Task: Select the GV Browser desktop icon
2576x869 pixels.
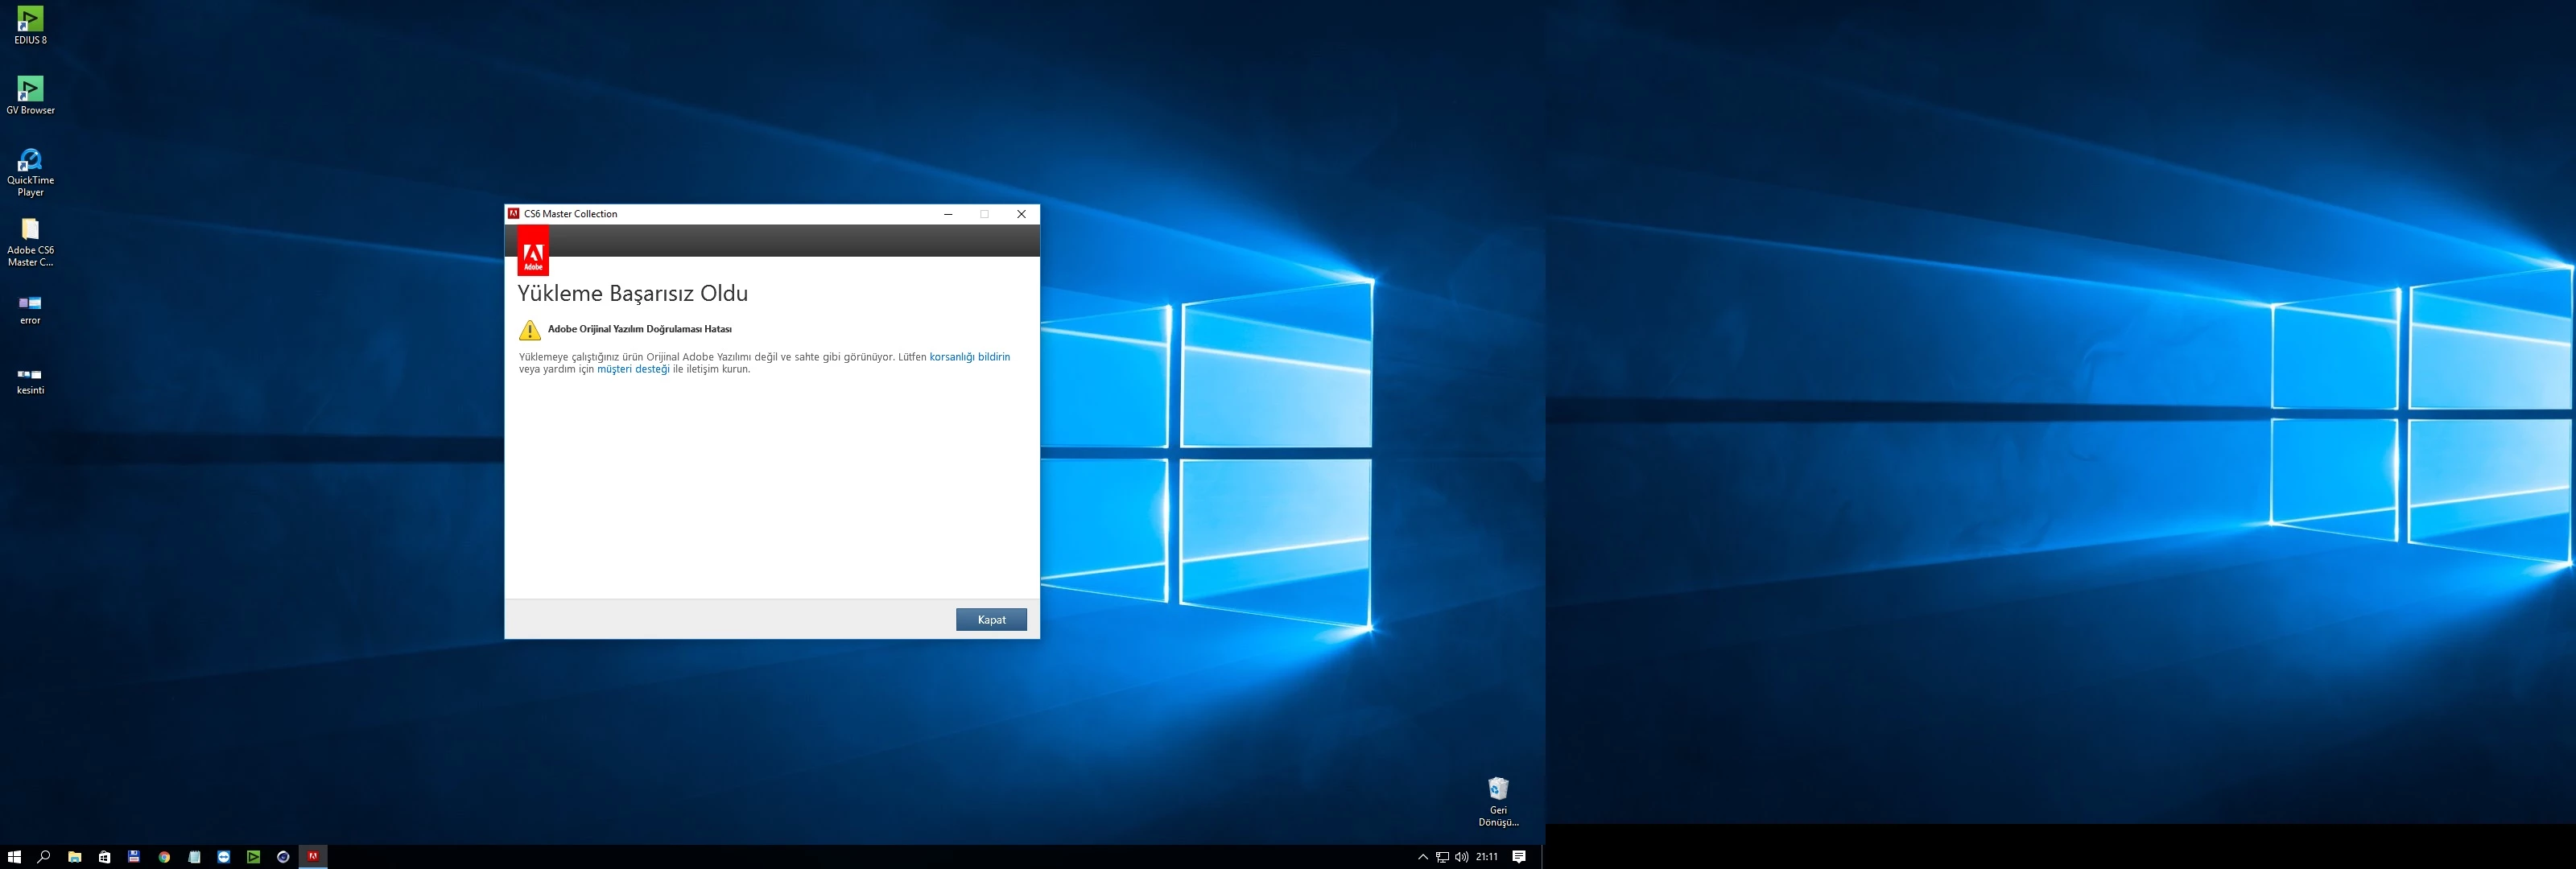Action: tap(30, 95)
